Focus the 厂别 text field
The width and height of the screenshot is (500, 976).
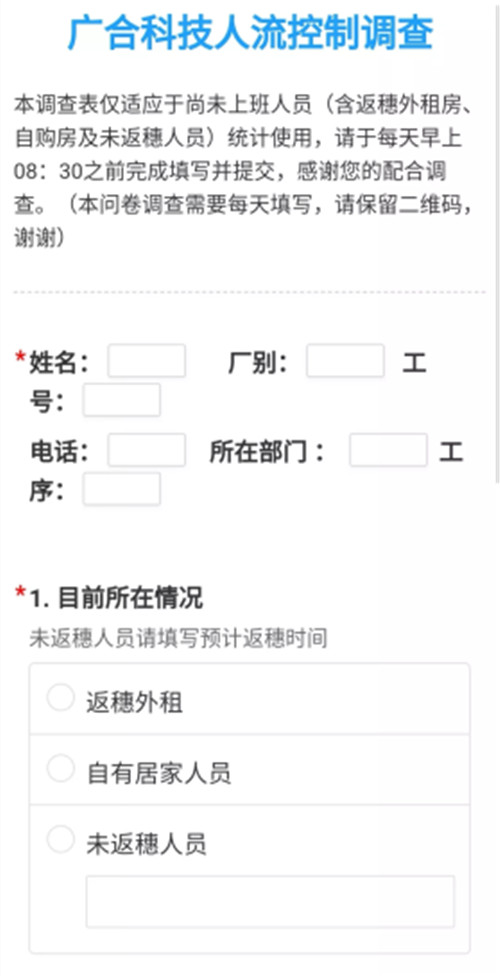click(x=345, y=360)
